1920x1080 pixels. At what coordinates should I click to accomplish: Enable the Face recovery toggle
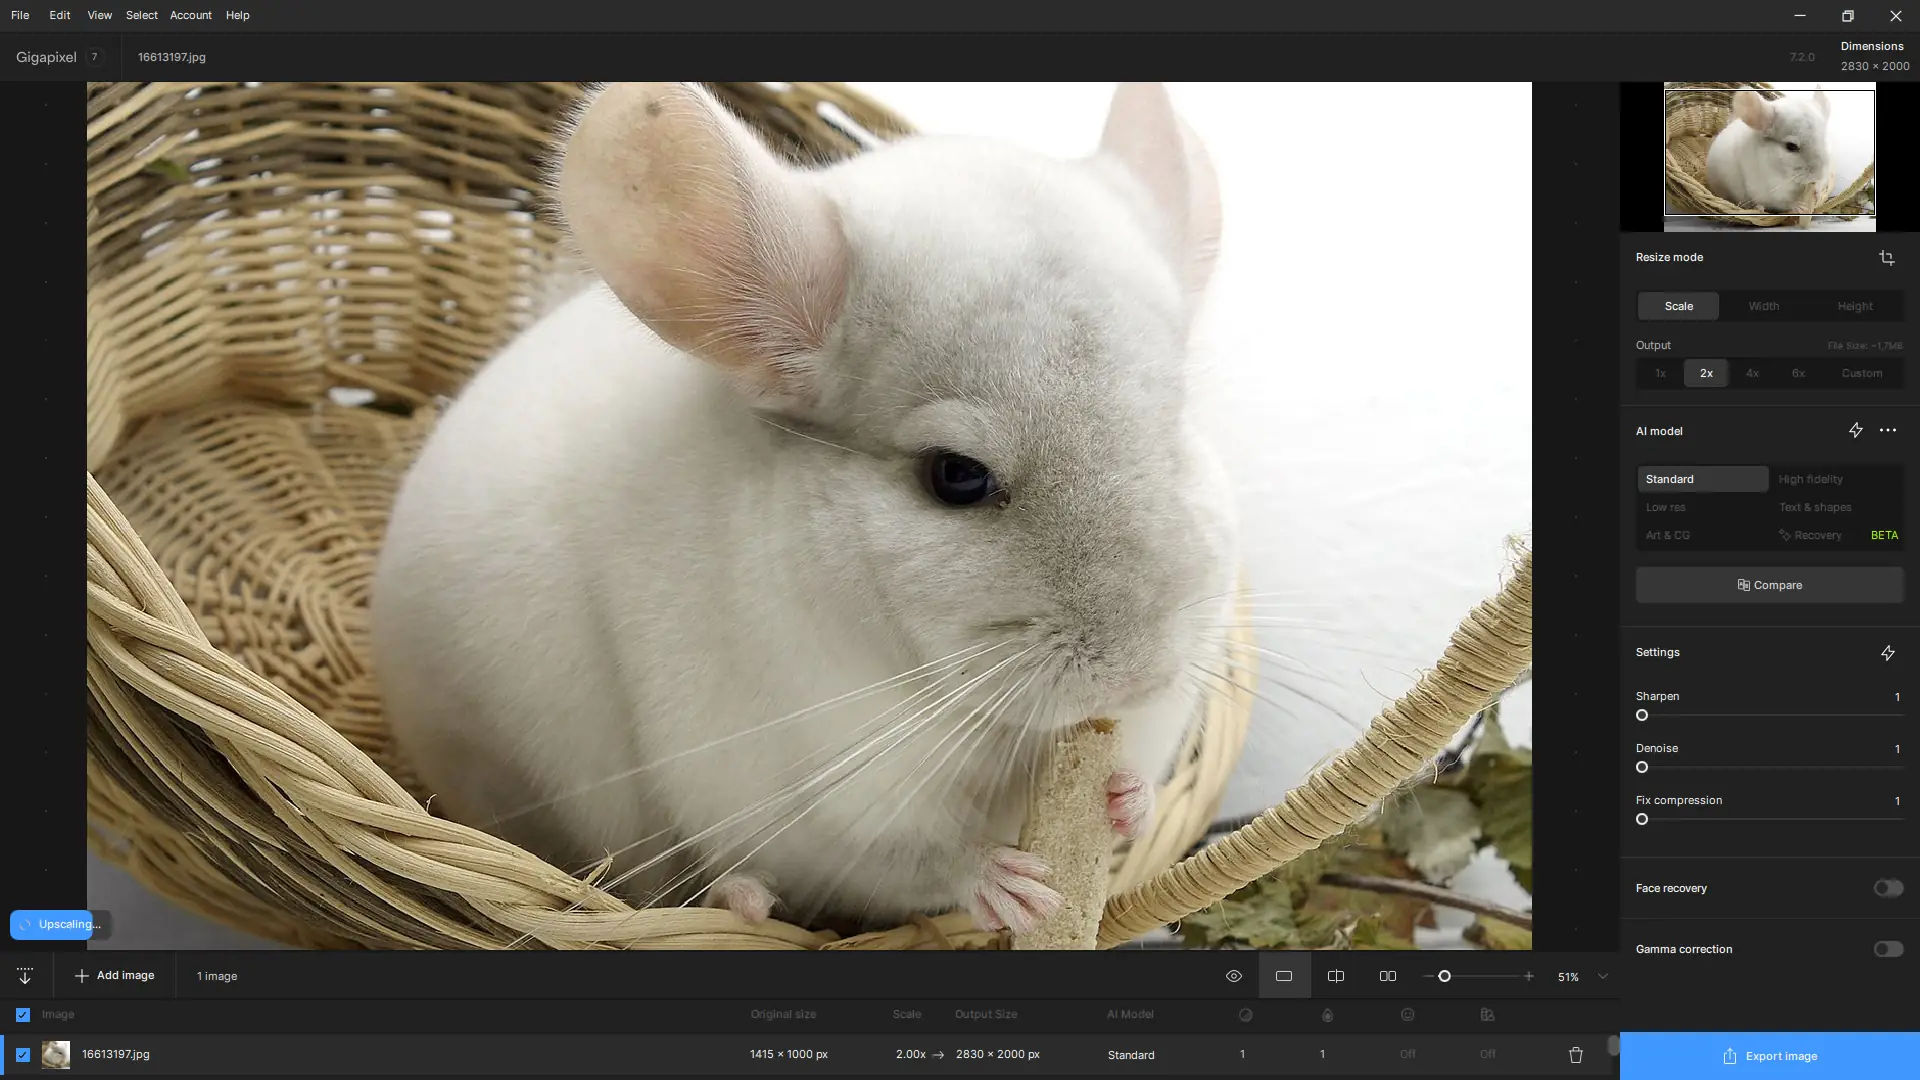click(1888, 888)
